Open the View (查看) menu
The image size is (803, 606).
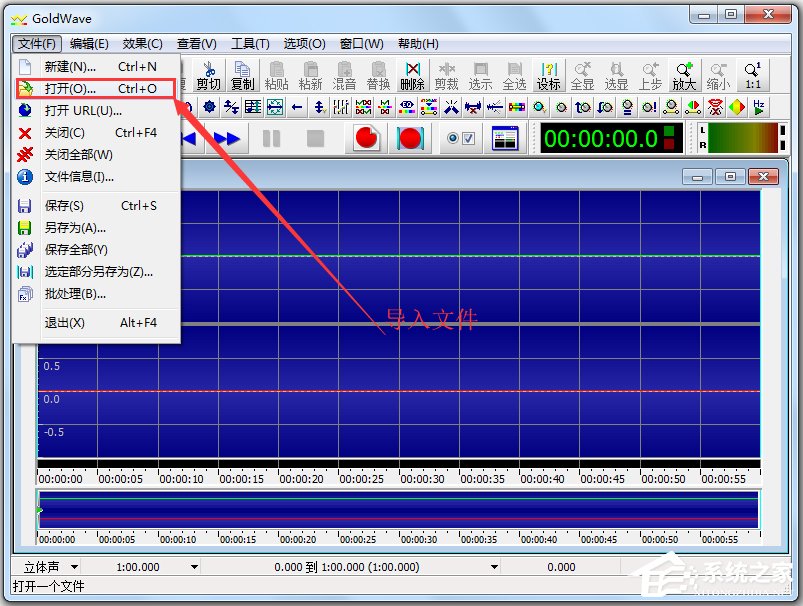tap(197, 44)
